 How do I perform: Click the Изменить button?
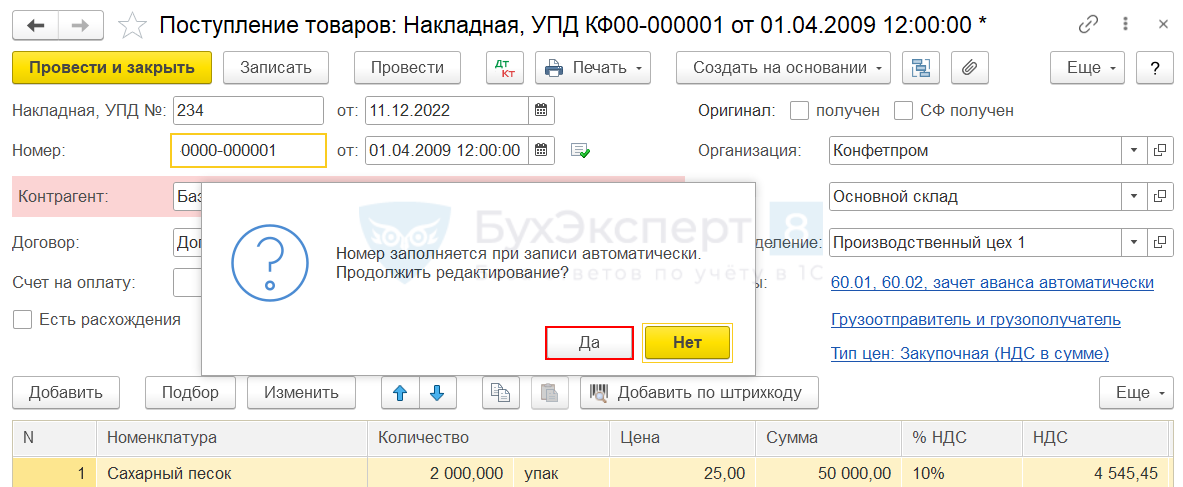click(302, 393)
